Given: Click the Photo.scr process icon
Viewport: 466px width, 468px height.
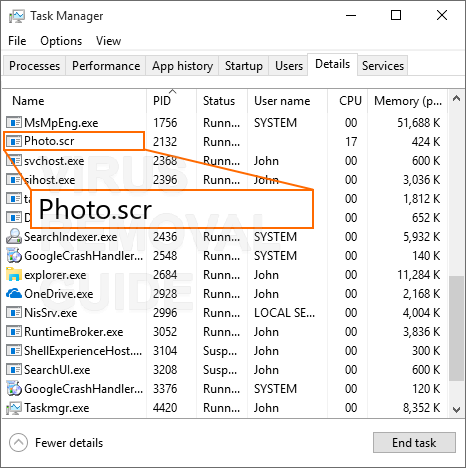Looking at the screenshot, I should coord(14,142).
